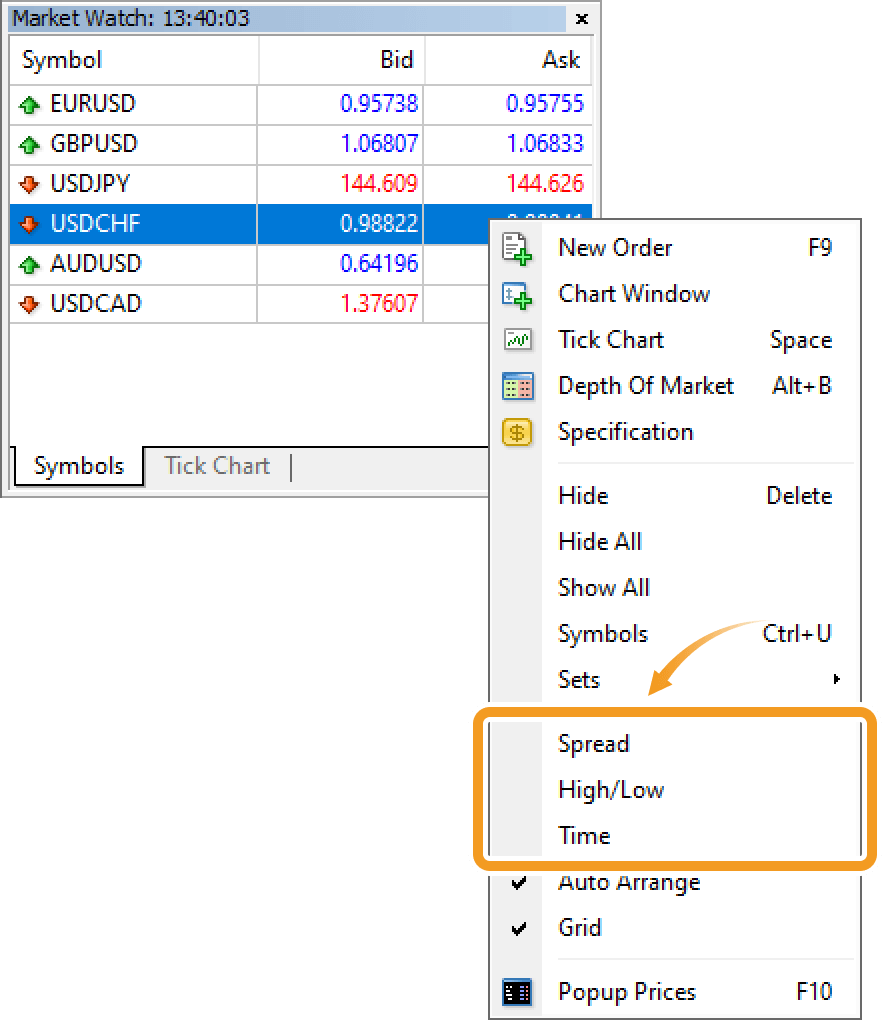Screen dimensions: 882x1020
Task: Toggle Auto Arrange off
Action: point(629,883)
